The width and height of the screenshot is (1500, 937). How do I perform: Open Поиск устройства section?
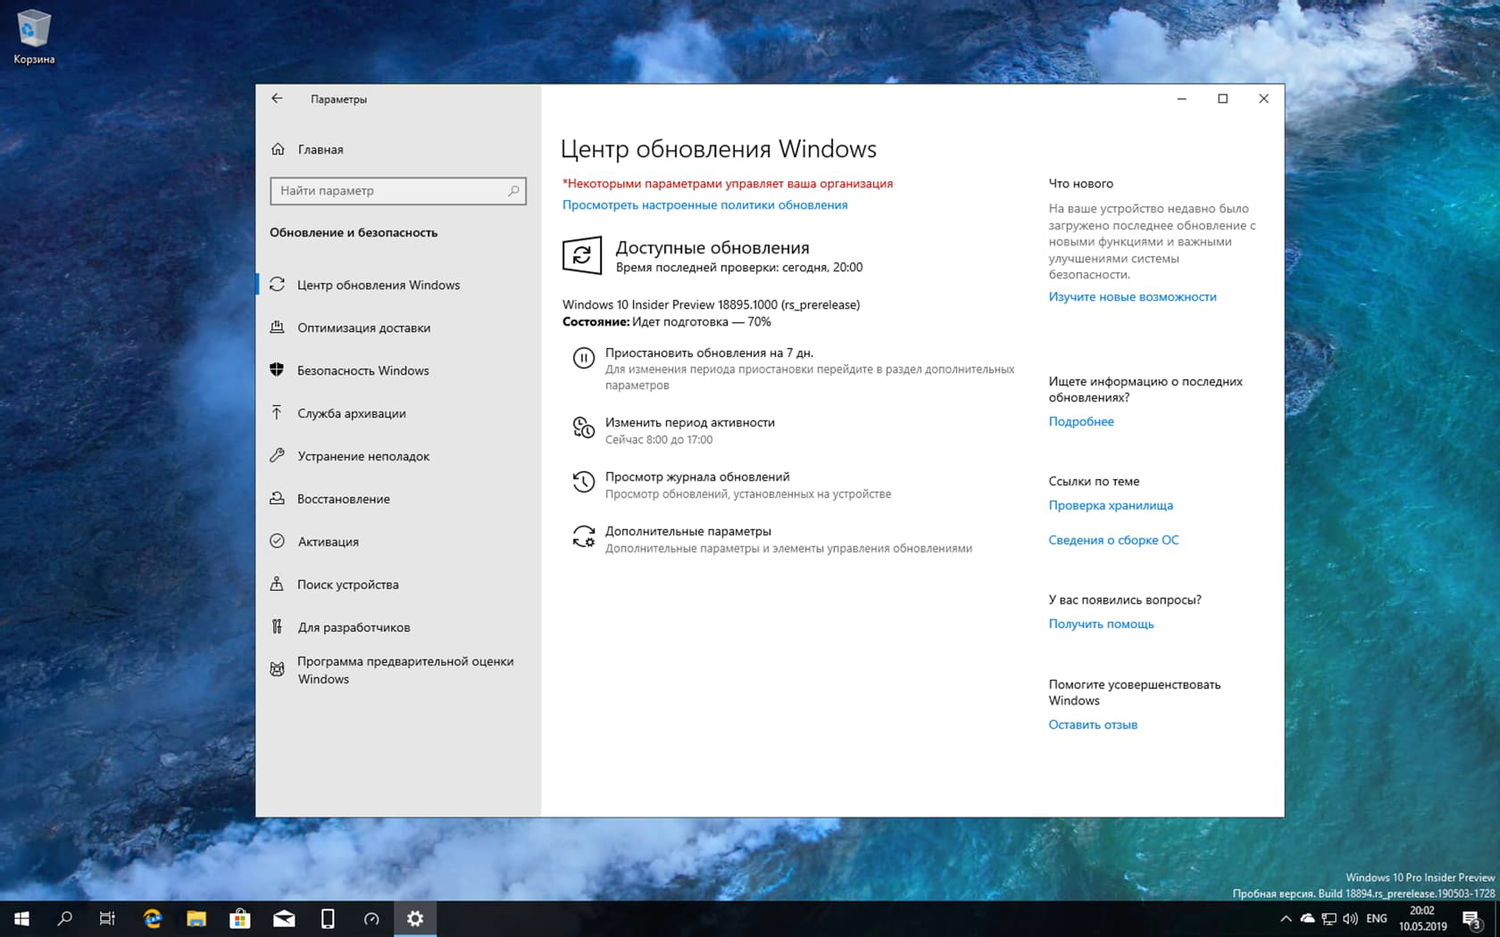[x=347, y=584]
